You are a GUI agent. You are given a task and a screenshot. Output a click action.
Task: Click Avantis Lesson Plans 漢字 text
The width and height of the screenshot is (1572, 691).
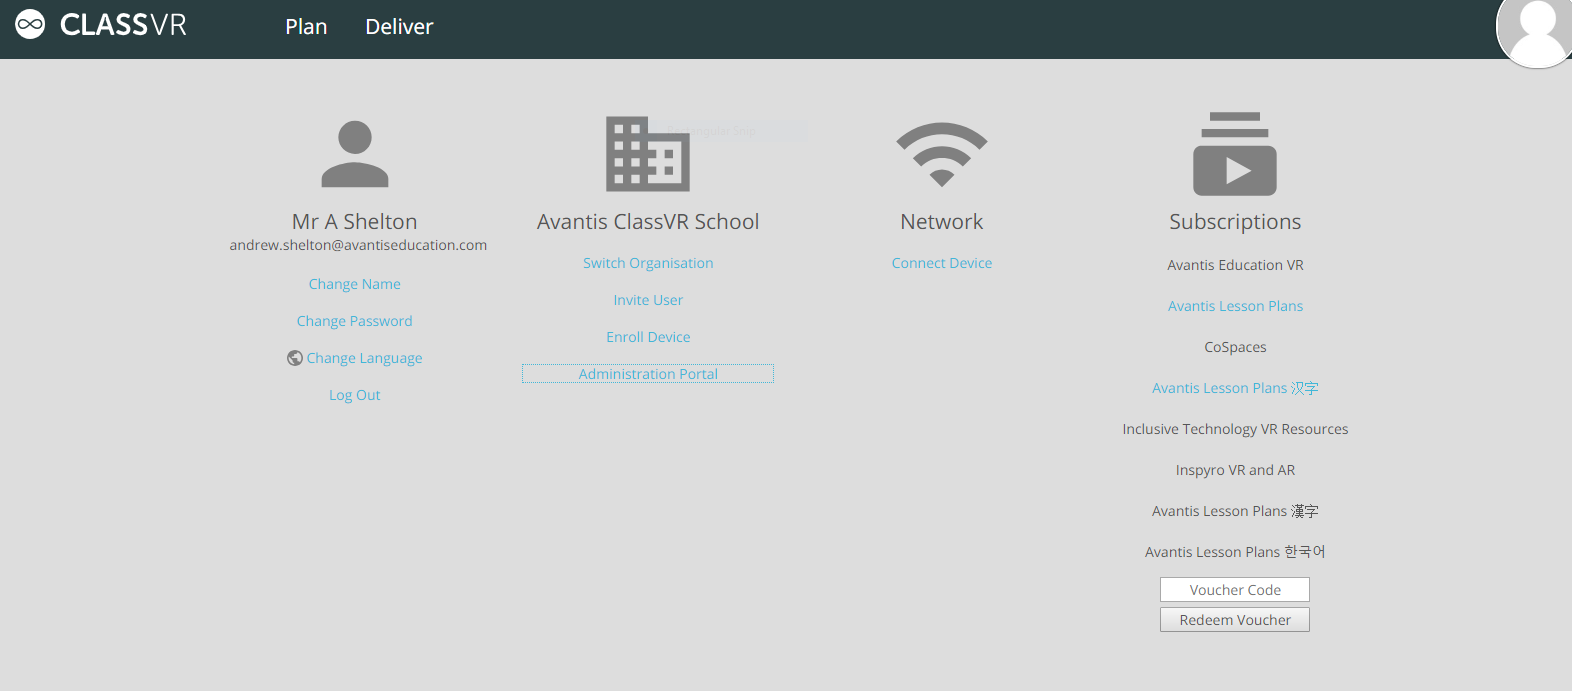pyautogui.click(x=1235, y=511)
